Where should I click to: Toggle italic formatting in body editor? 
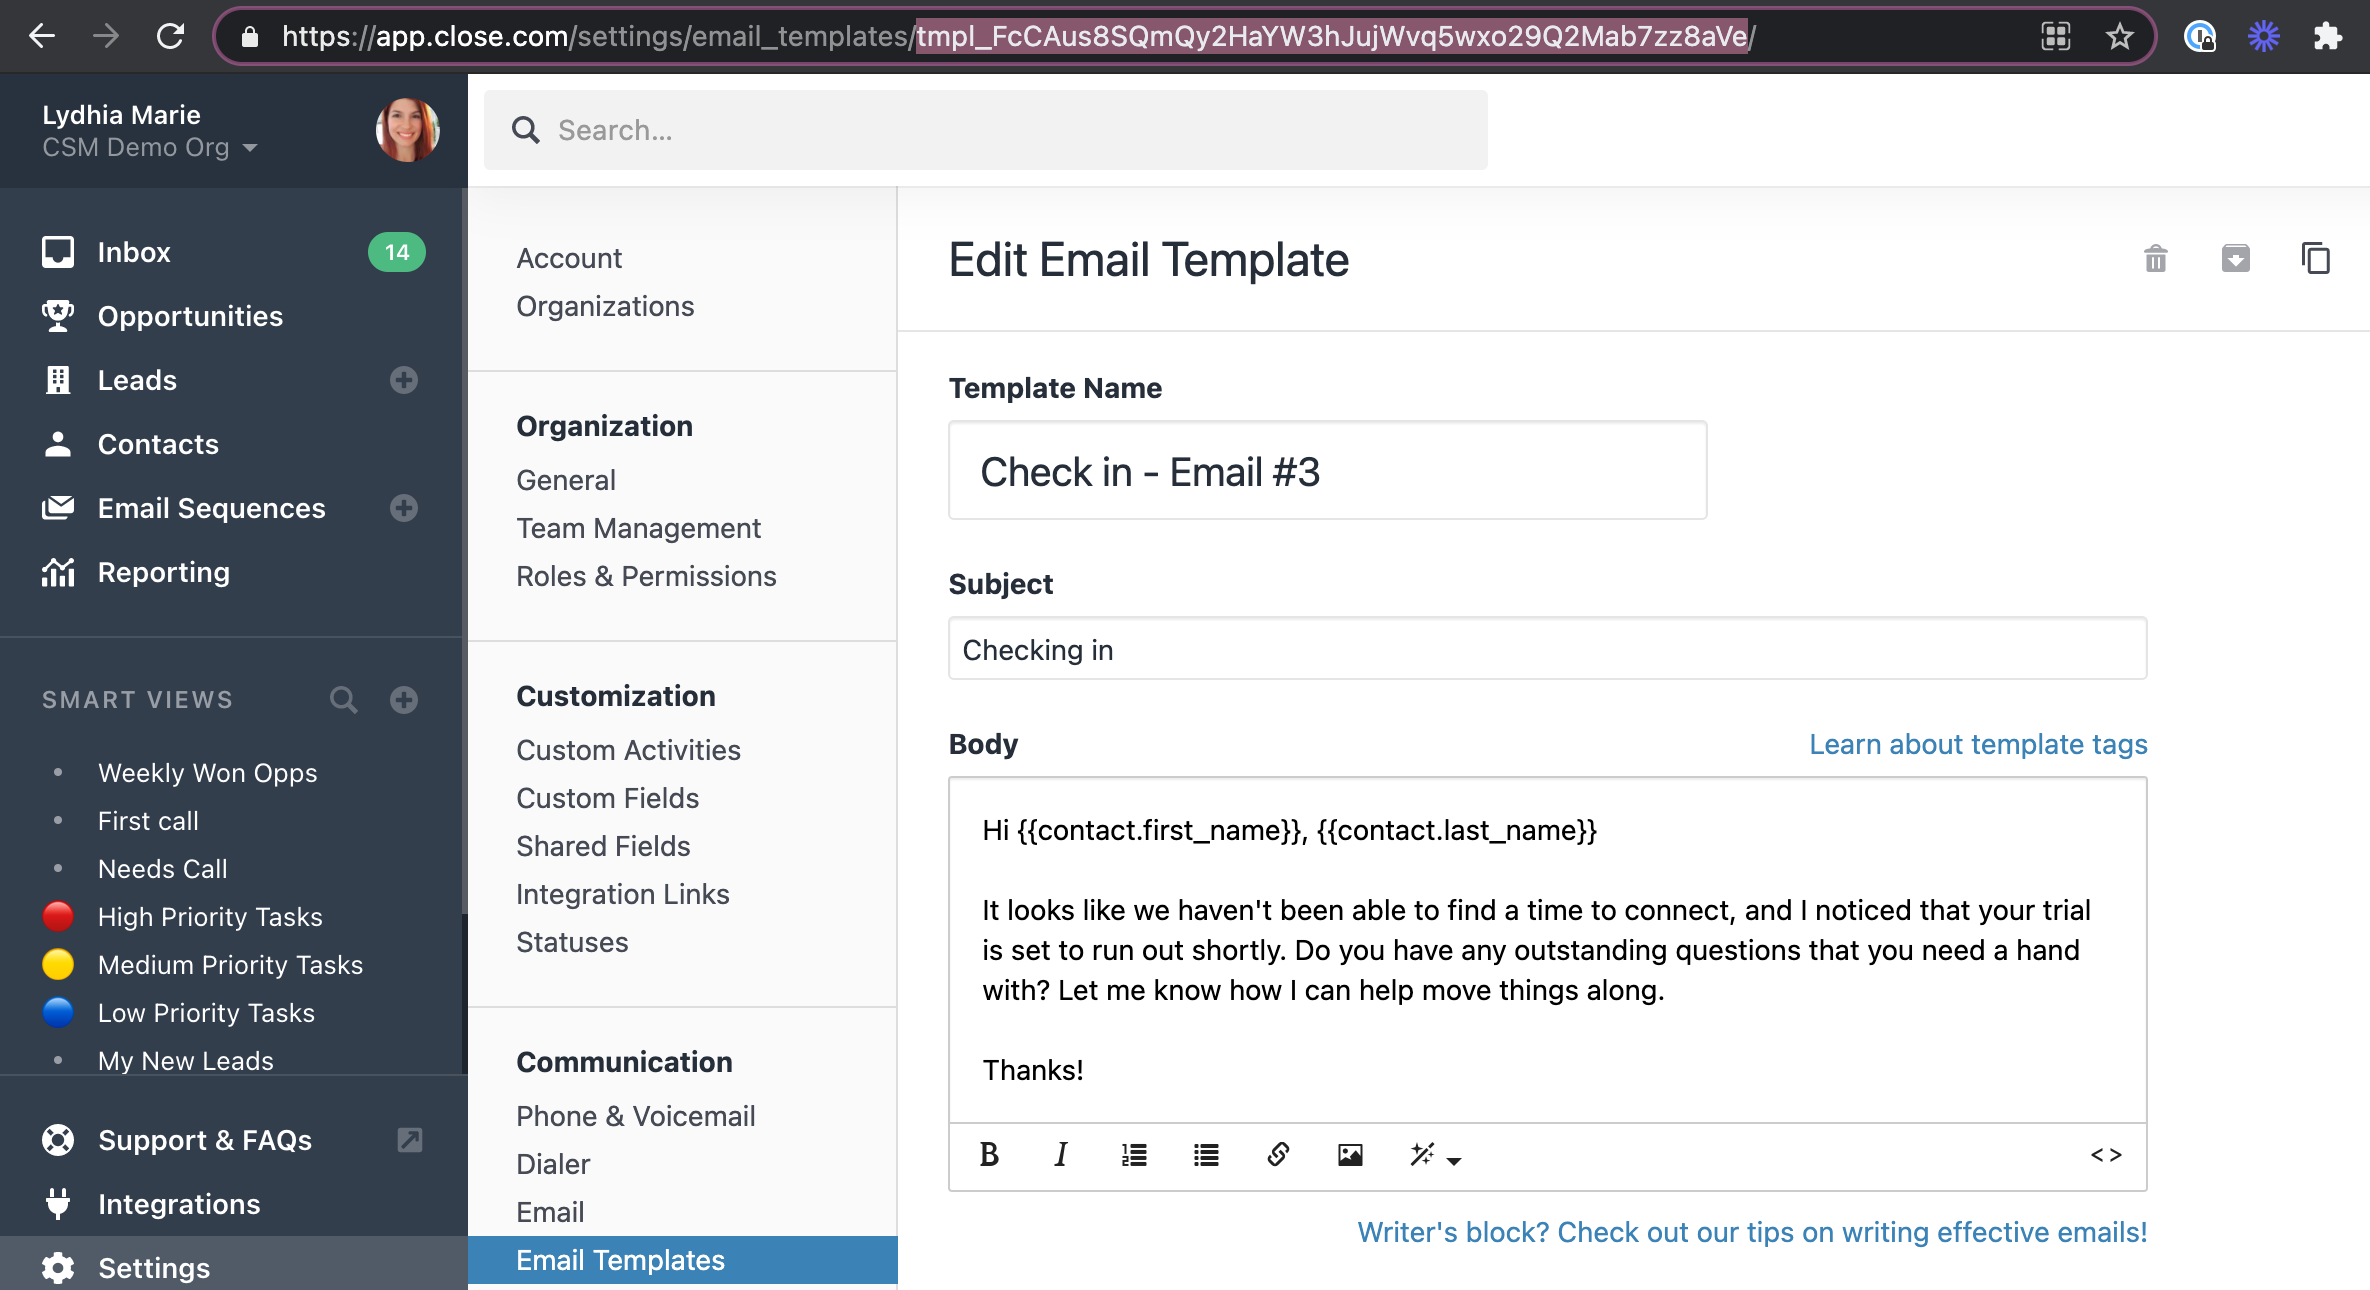(x=1061, y=1155)
